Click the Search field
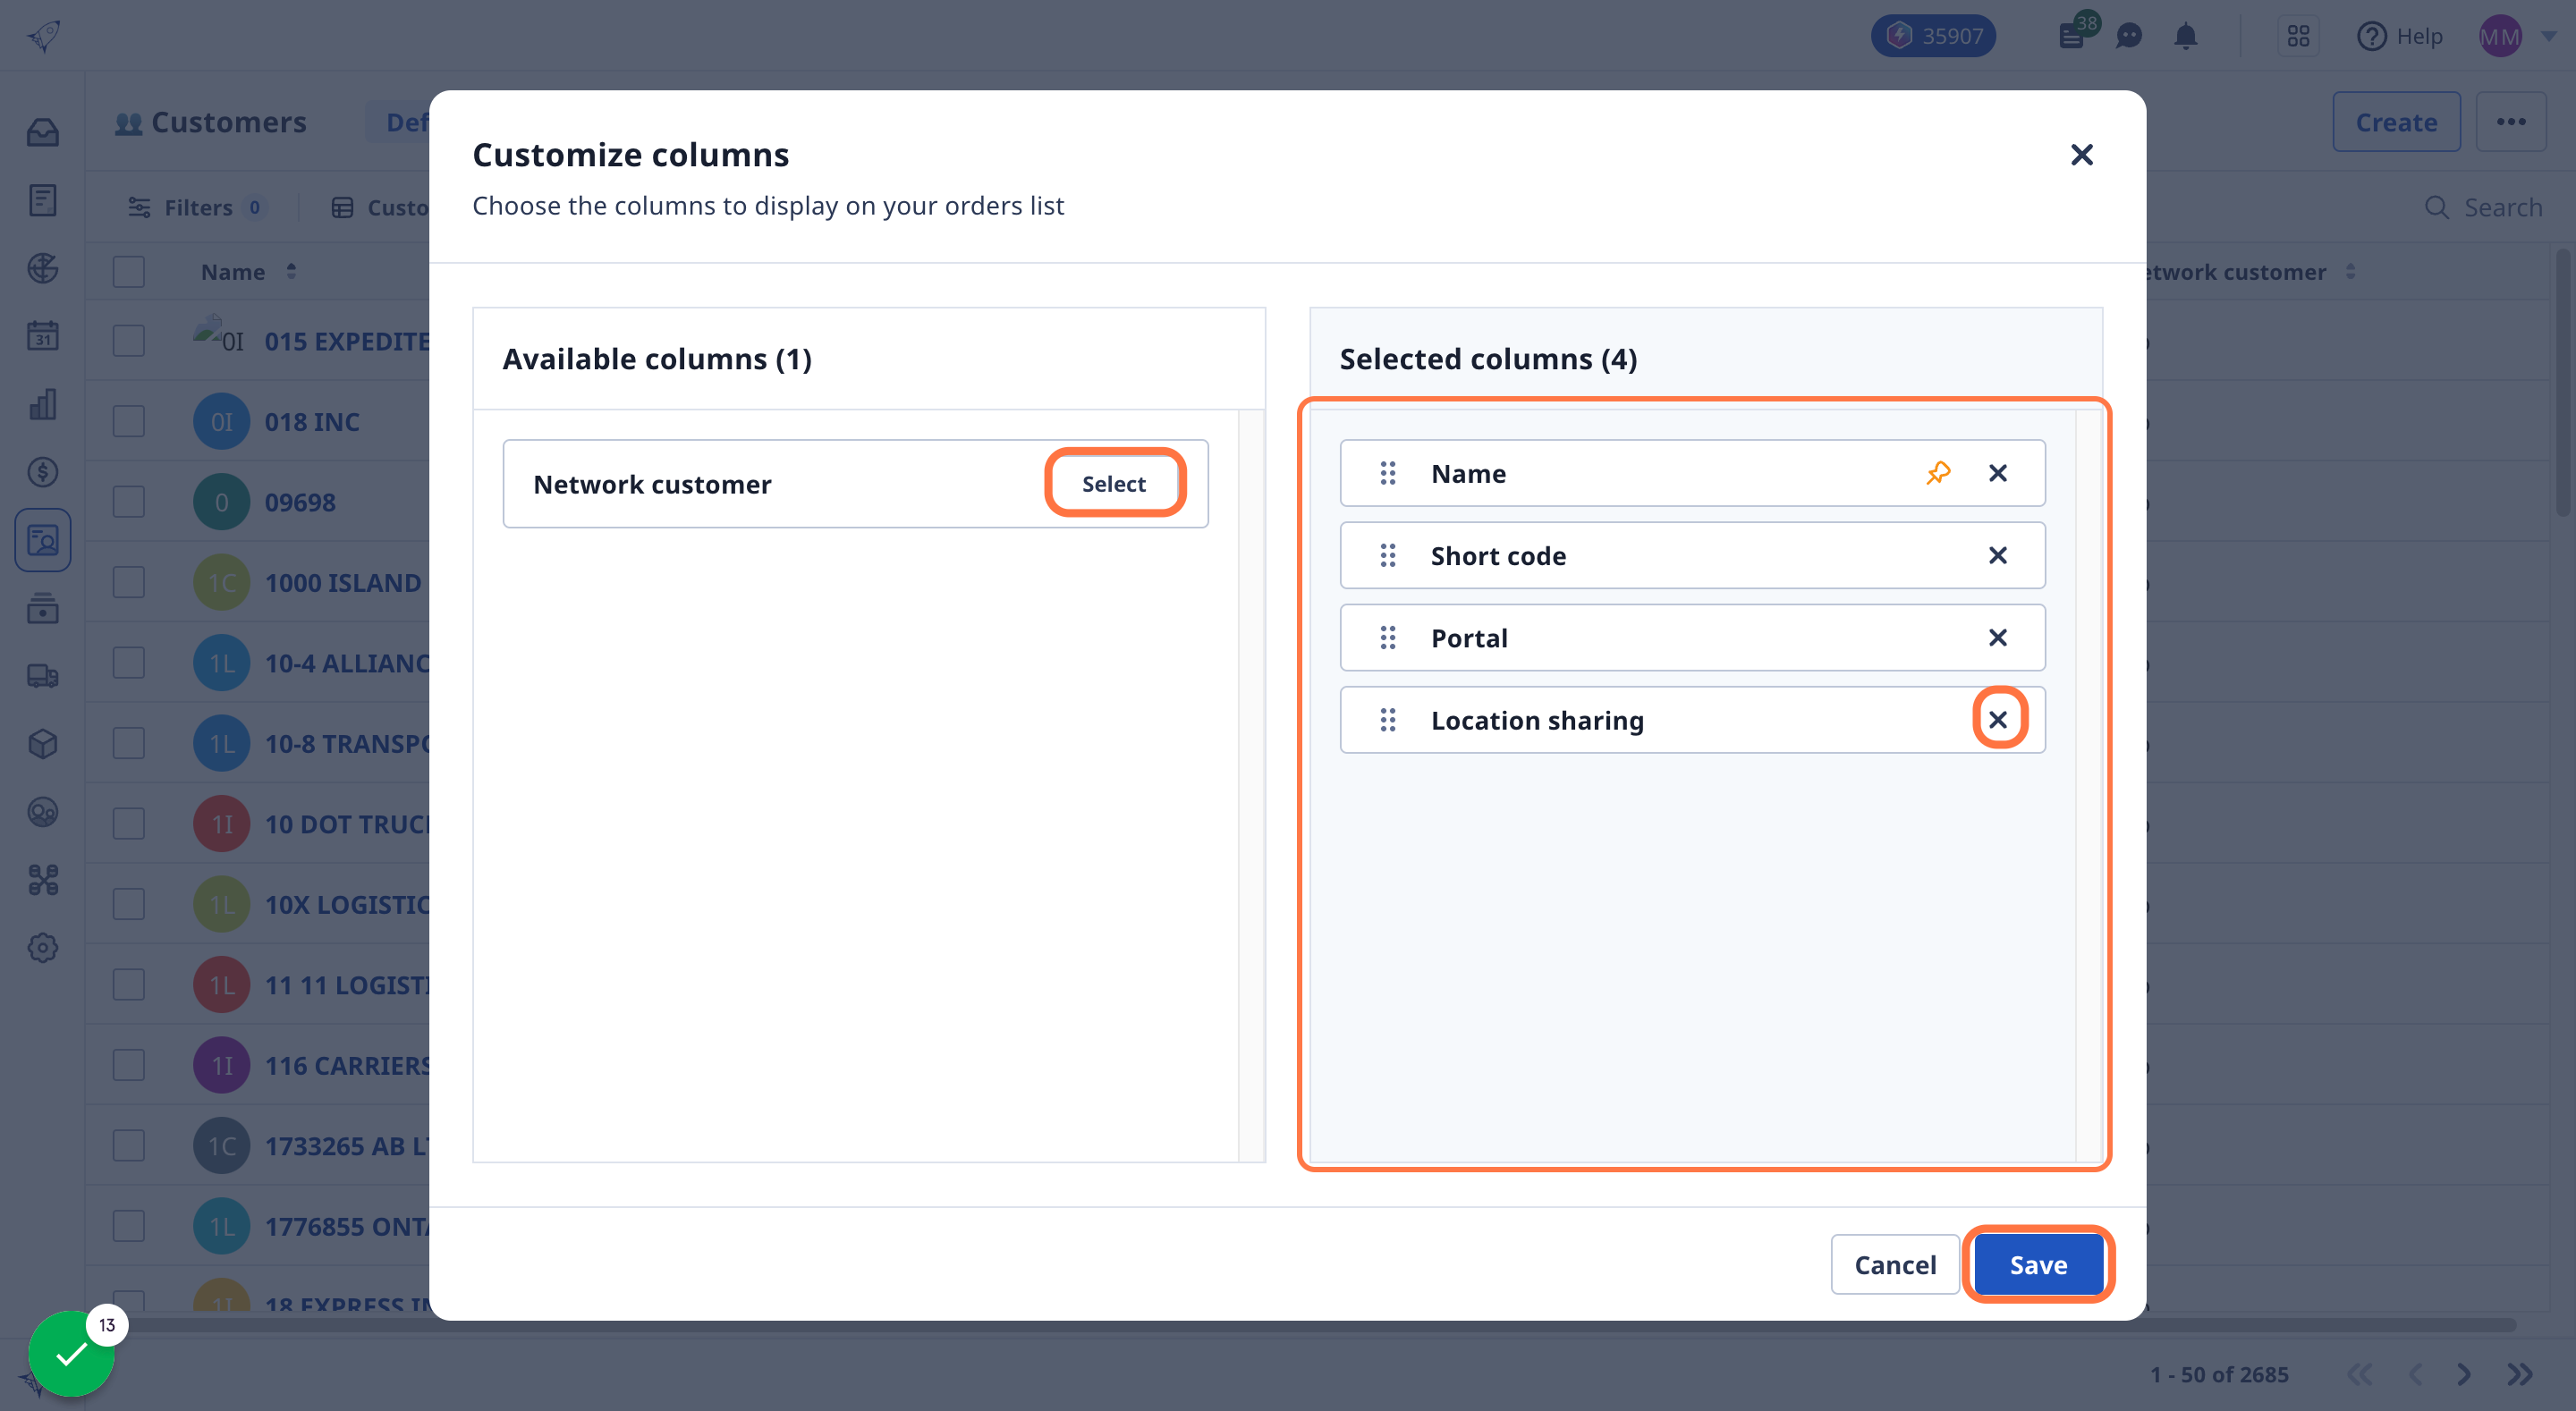Viewport: 2576px width, 1411px height. pos(2484,207)
